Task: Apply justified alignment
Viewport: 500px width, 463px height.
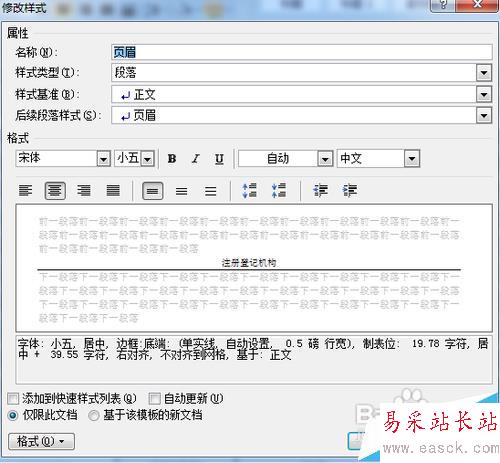Action: coord(113,191)
